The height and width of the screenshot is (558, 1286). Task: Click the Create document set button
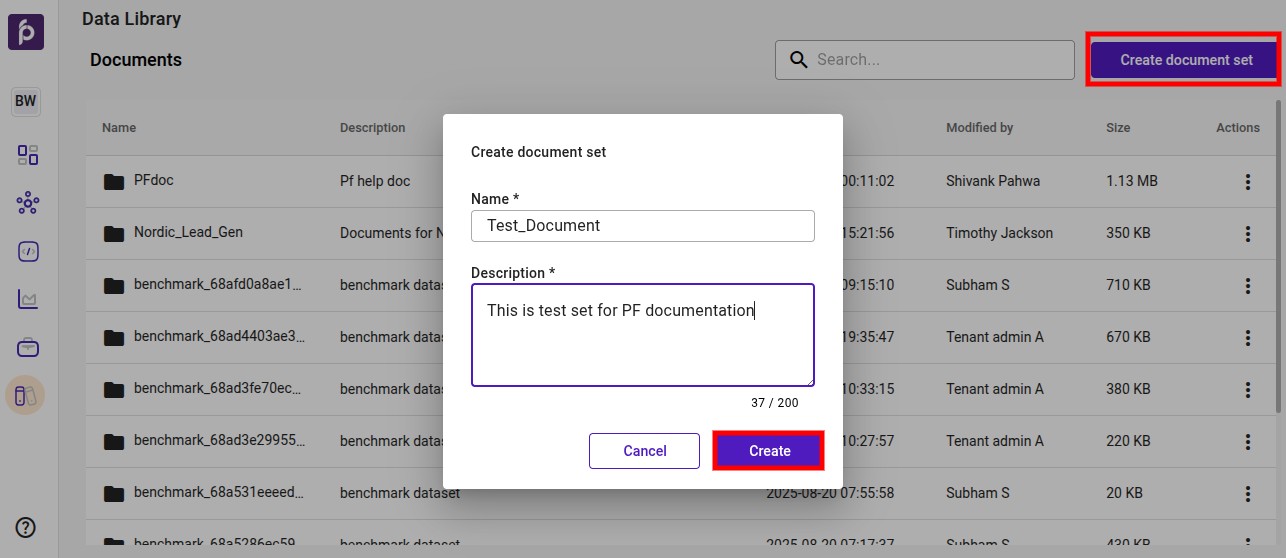point(1185,60)
